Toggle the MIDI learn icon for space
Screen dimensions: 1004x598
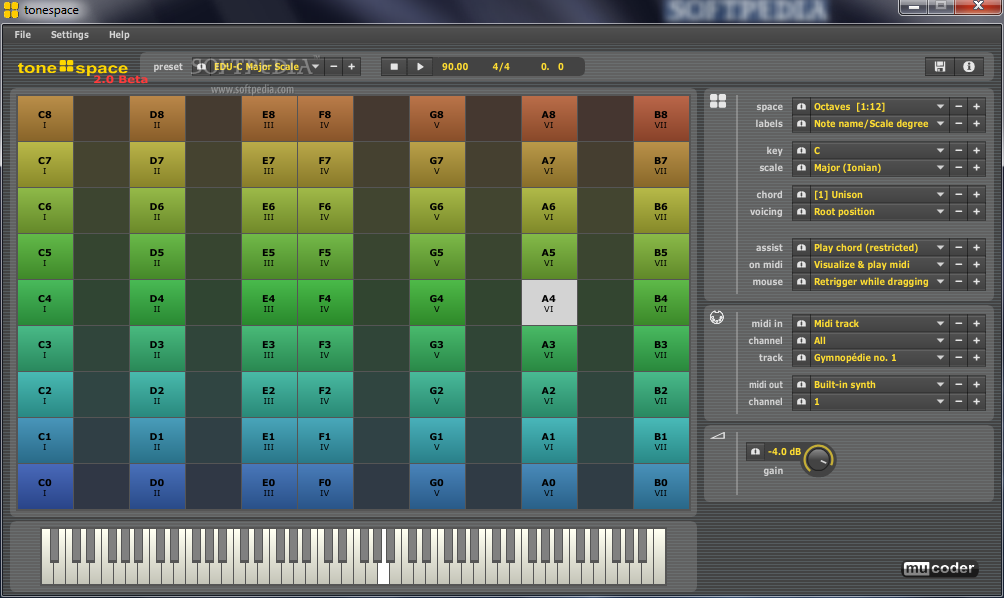[801, 107]
